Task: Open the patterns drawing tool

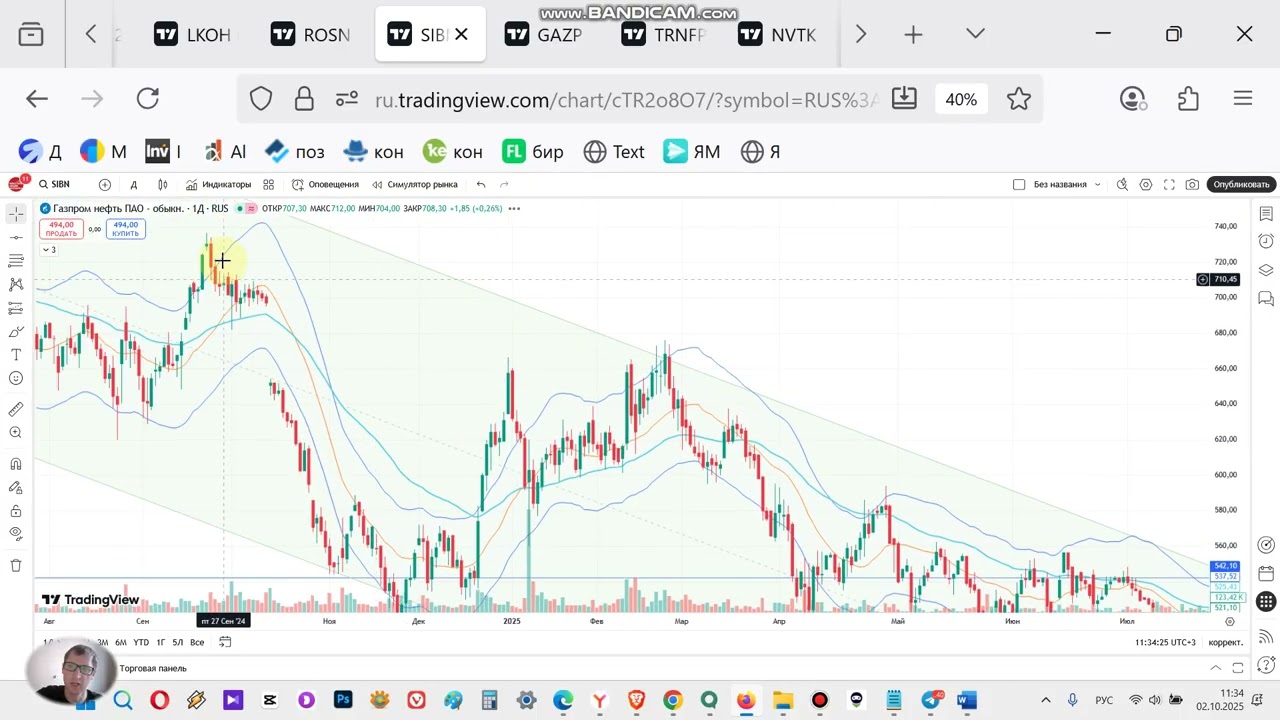Action: [16, 284]
